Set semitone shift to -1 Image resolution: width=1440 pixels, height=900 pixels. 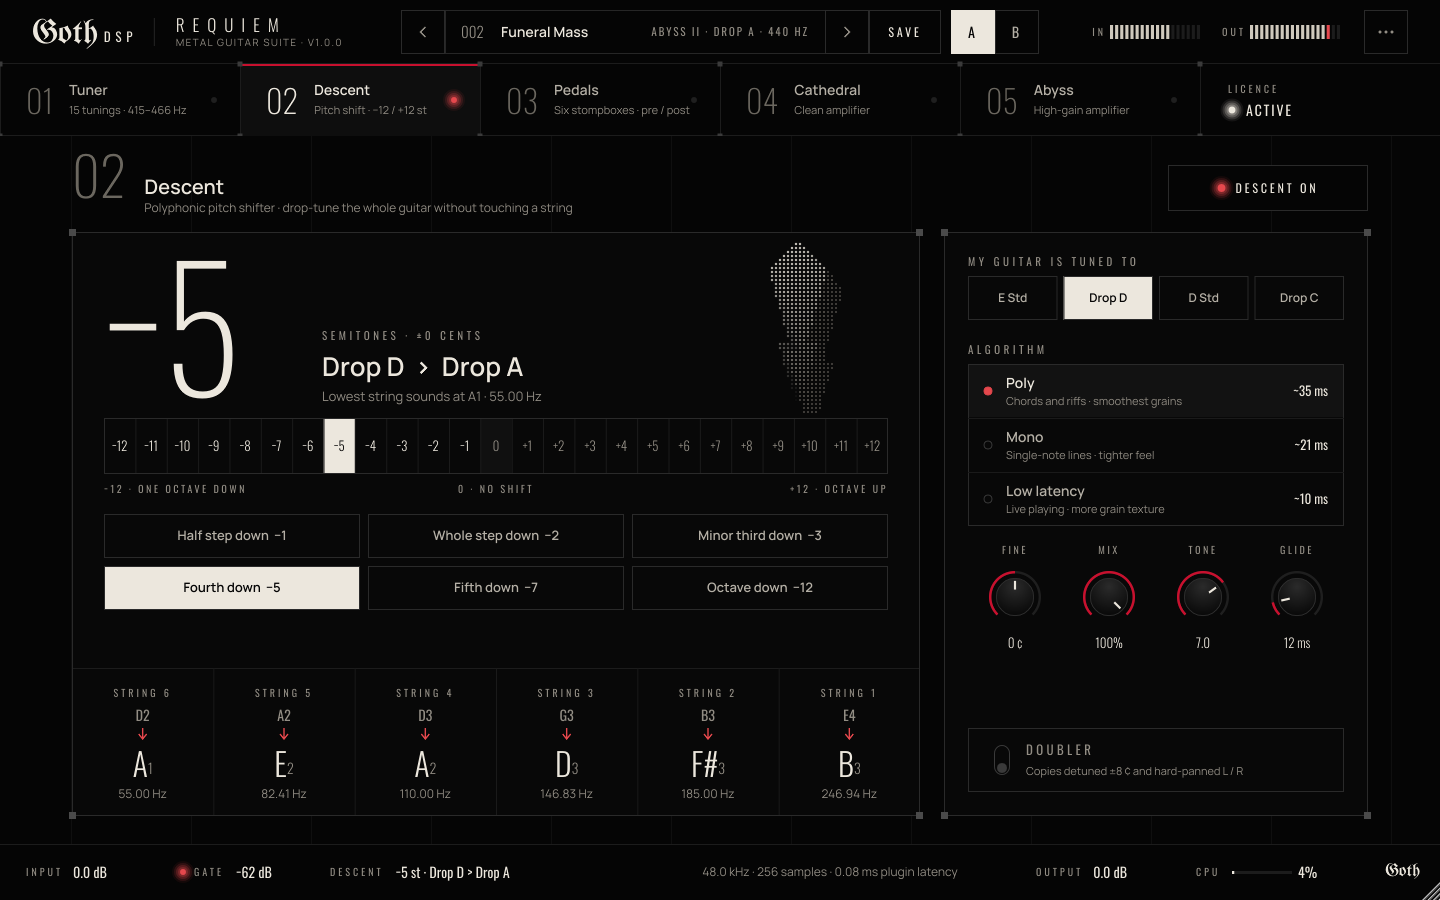pyautogui.click(x=465, y=446)
